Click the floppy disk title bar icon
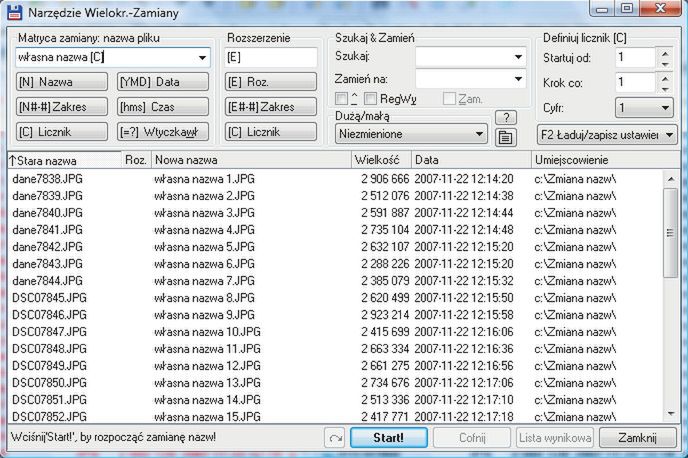The image size is (688, 458). pyautogui.click(x=14, y=12)
